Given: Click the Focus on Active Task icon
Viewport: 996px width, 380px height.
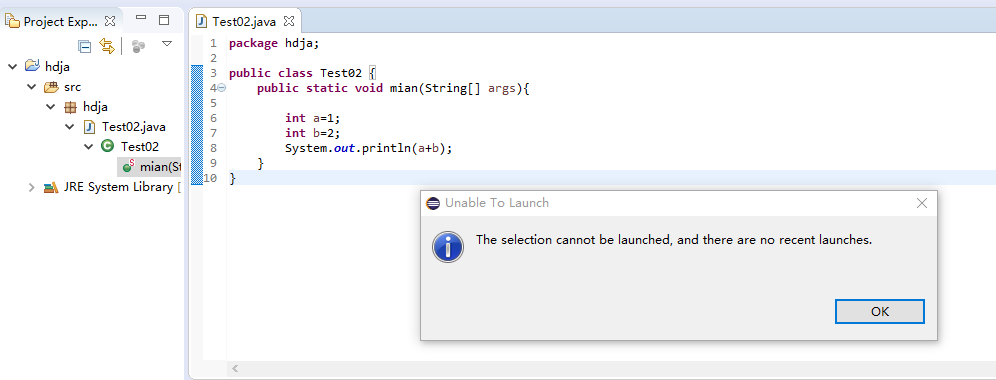Looking at the screenshot, I should [138, 46].
